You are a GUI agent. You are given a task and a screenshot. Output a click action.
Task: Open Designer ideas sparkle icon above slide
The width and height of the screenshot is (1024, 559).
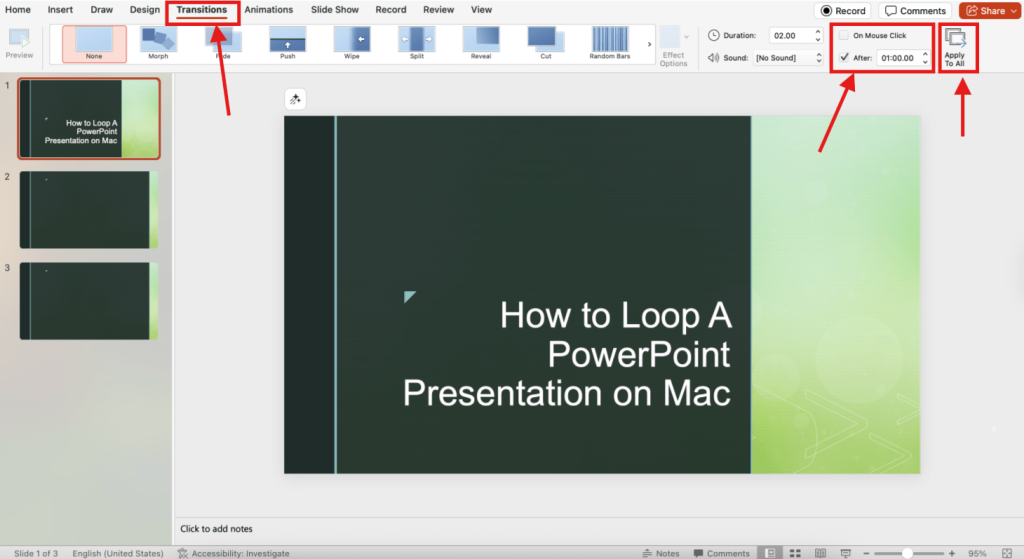pos(295,99)
